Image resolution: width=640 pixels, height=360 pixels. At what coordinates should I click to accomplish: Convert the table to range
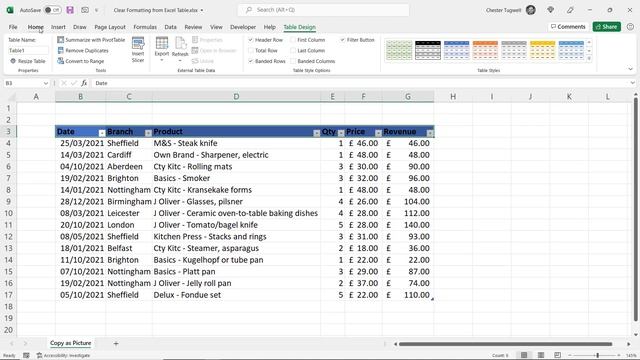(81, 61)
